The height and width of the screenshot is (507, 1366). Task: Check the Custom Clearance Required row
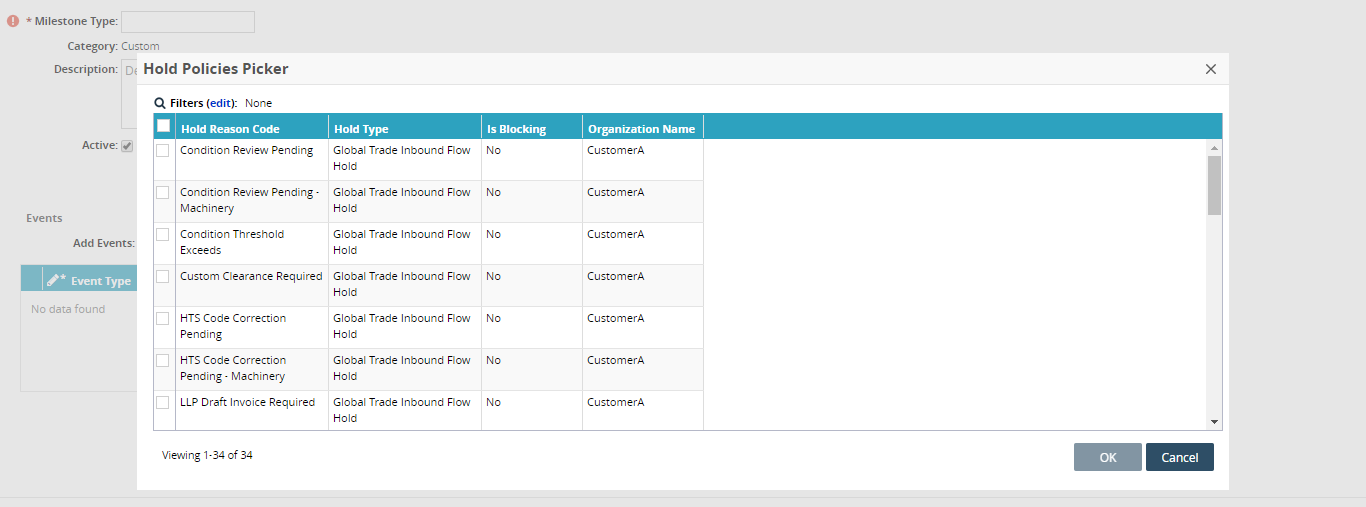click(x=162, y=277)
